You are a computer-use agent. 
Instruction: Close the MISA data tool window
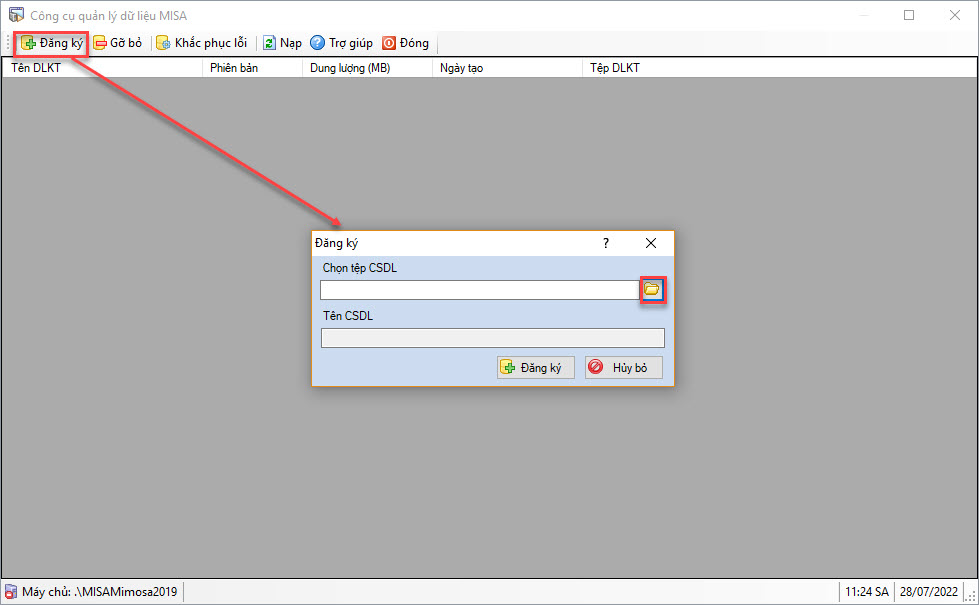(955, 15)
